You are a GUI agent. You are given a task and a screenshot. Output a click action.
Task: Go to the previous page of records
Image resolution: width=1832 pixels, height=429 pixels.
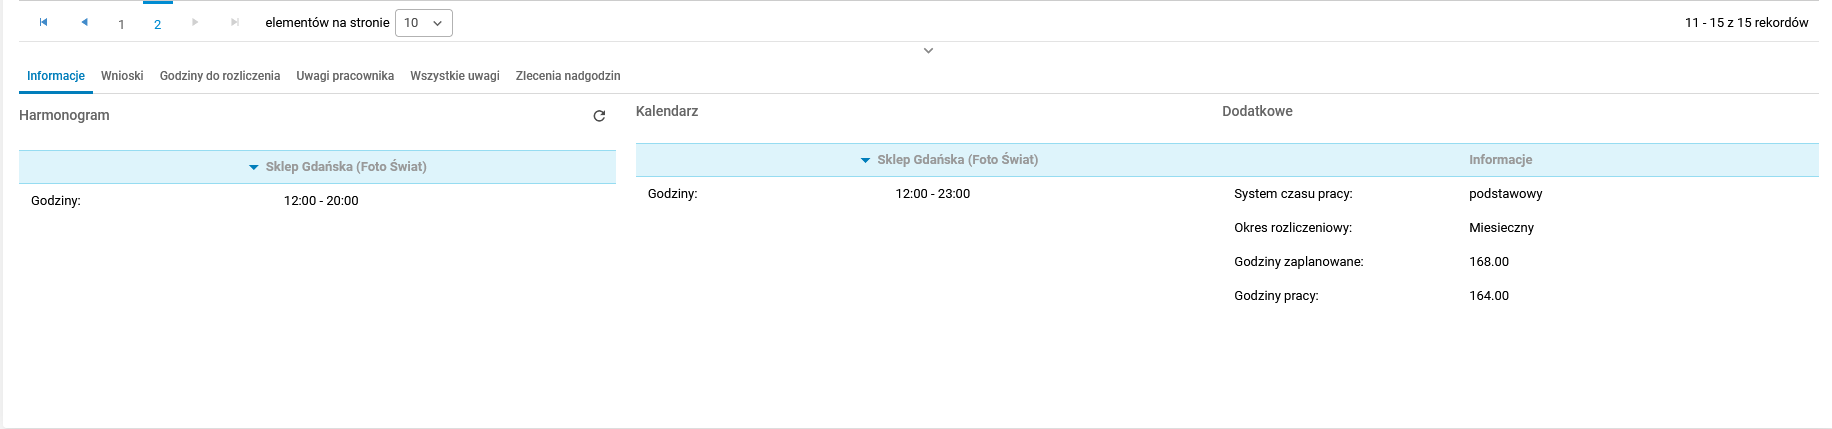(84, 22)
